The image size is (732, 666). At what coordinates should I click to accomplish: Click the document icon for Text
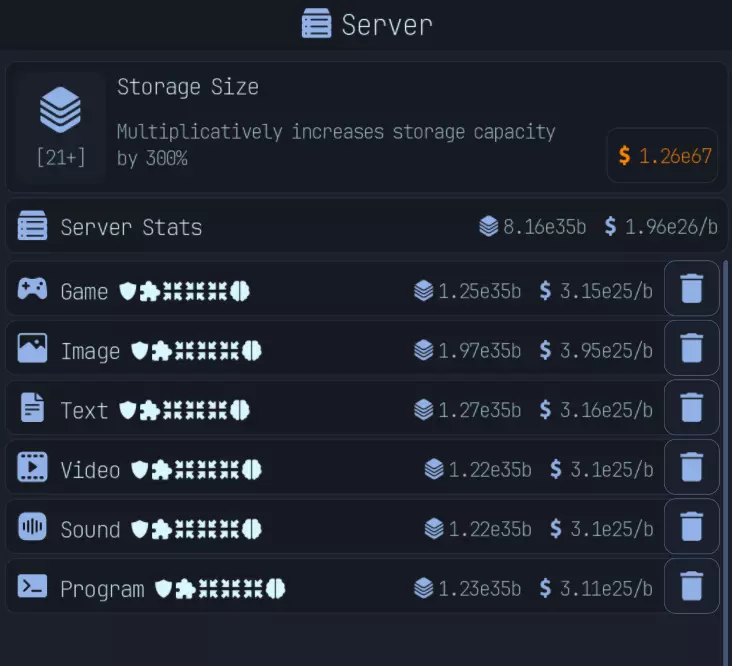[32, 408]
